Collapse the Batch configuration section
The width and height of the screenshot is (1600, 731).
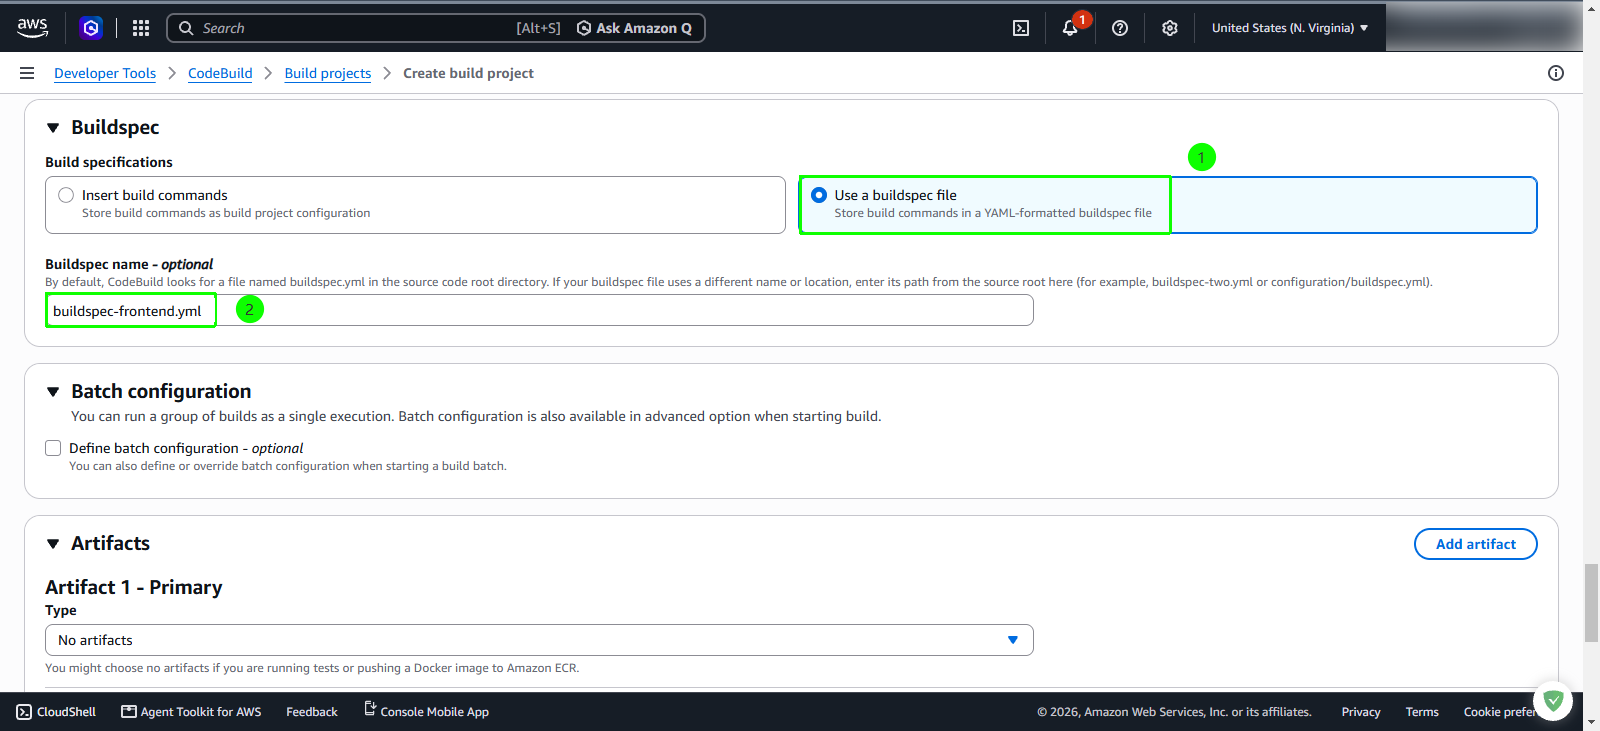pos(53,392)
